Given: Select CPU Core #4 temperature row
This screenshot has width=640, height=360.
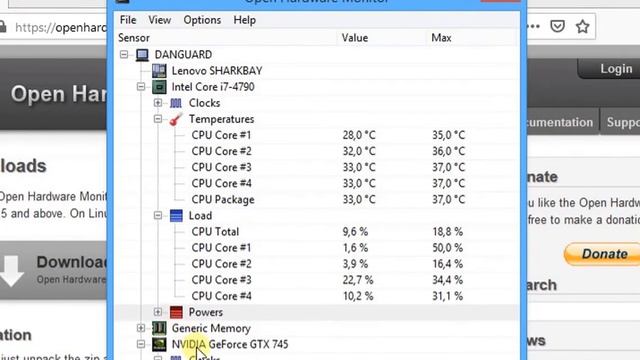Looking at the screenshot, I should pyautogui.click(x=318, y=183).
